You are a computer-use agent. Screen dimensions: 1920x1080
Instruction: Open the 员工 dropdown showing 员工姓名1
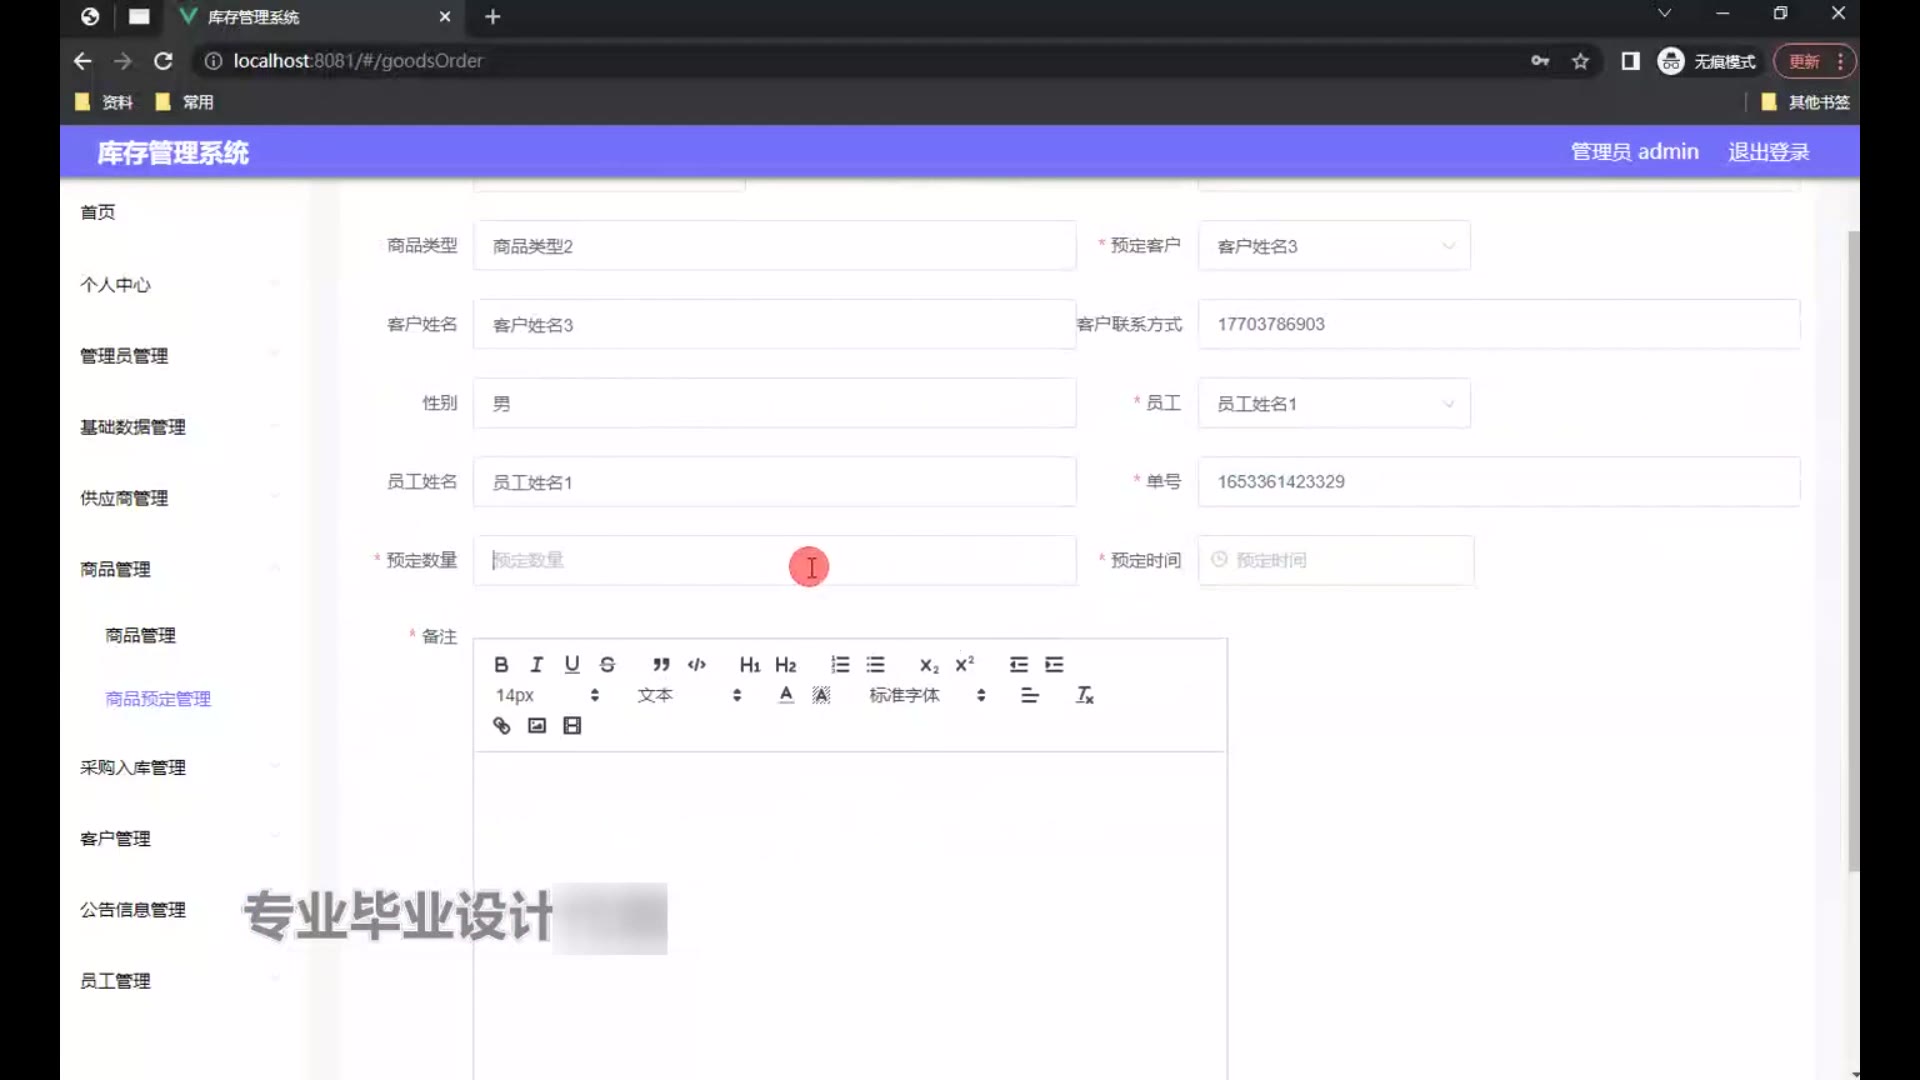[x=1334, y=404]
